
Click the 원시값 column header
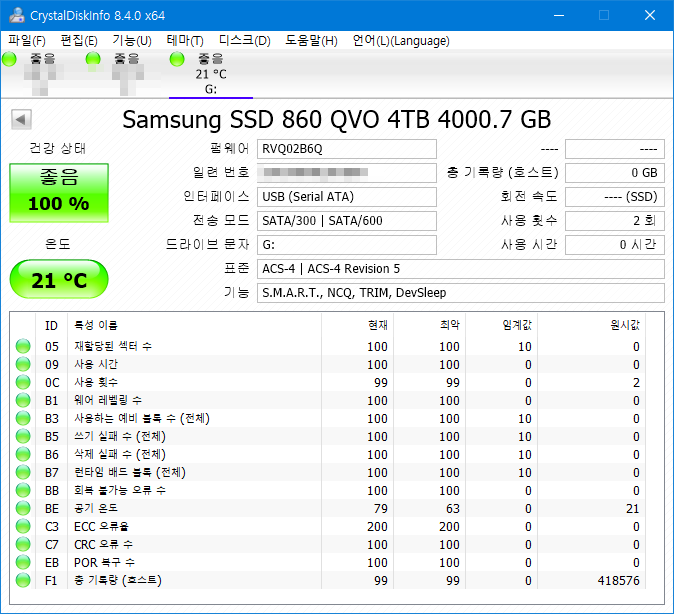[x=592, y=325]
